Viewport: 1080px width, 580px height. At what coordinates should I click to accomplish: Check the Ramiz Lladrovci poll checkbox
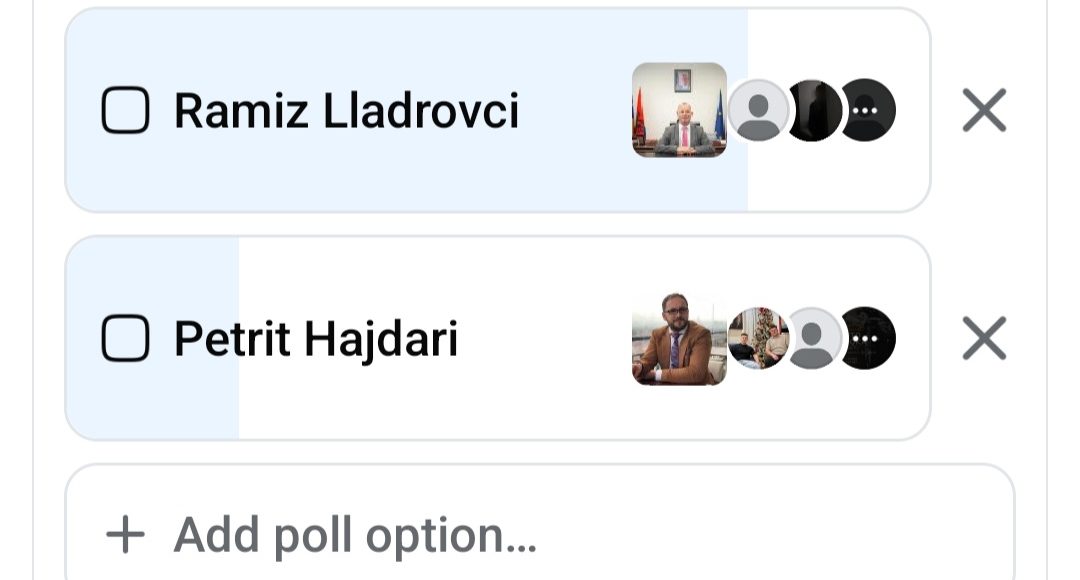tap(125, 110)
